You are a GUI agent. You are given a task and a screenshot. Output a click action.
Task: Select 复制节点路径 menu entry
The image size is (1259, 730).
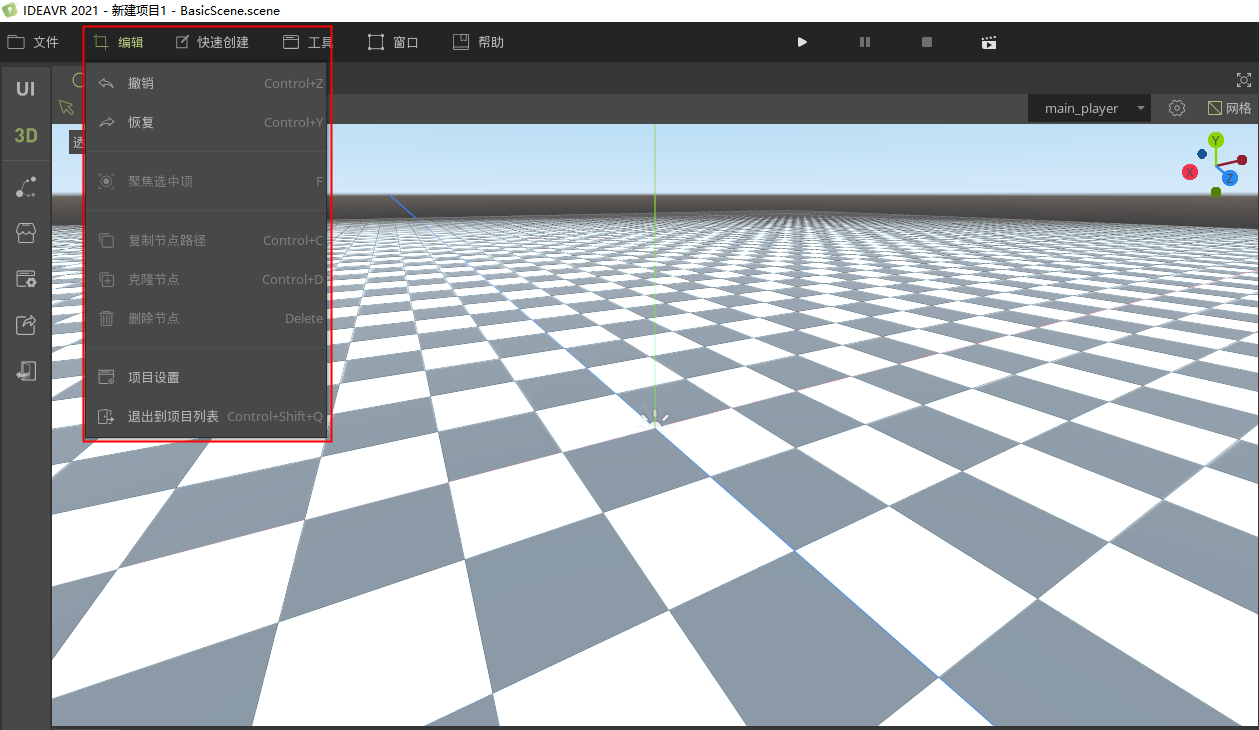pyautogui.click(x=207, y=240)
